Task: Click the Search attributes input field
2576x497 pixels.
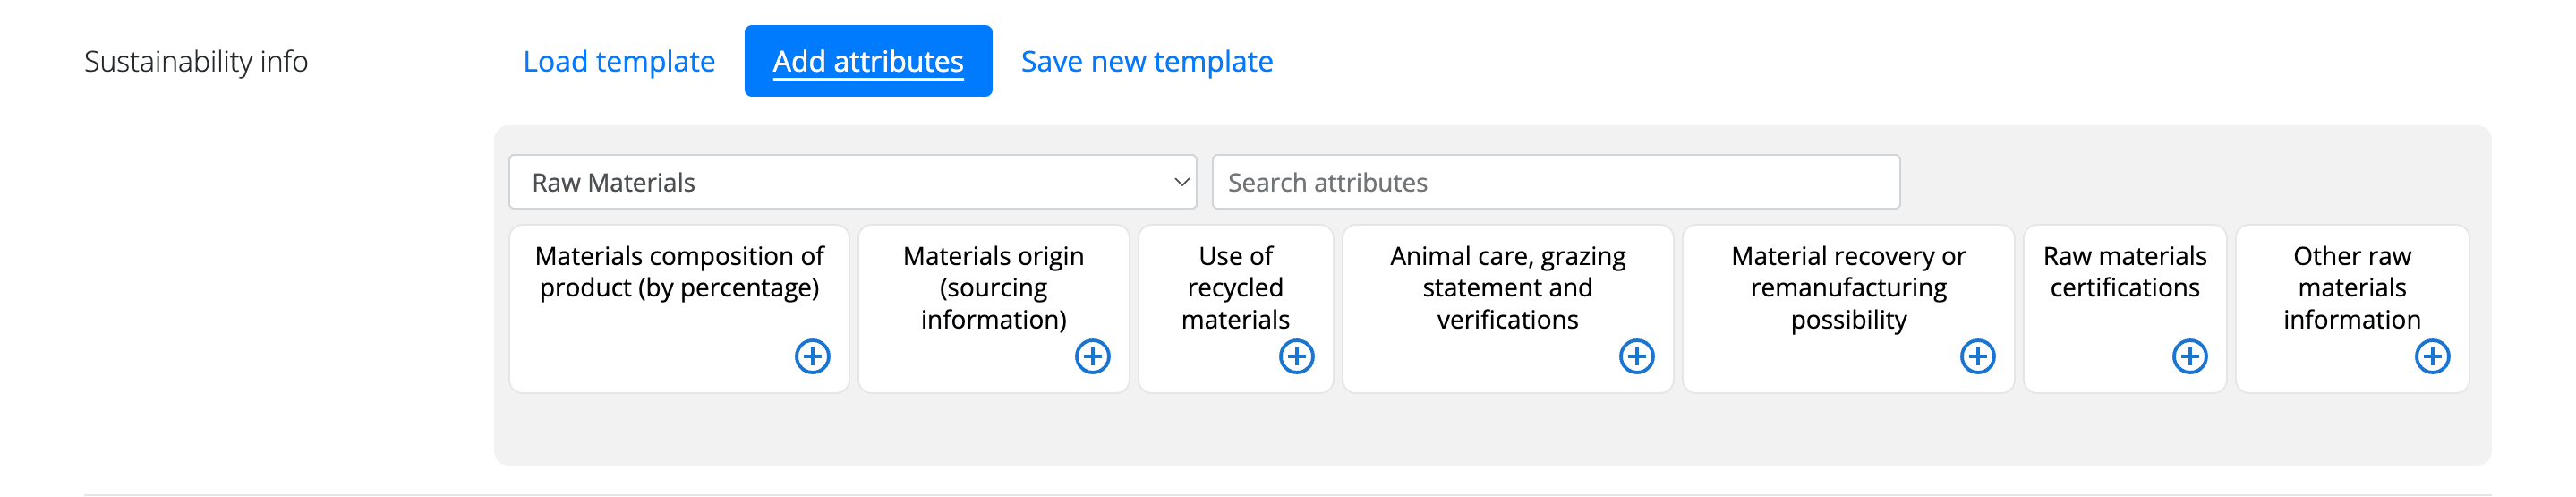Action: 1555,182
